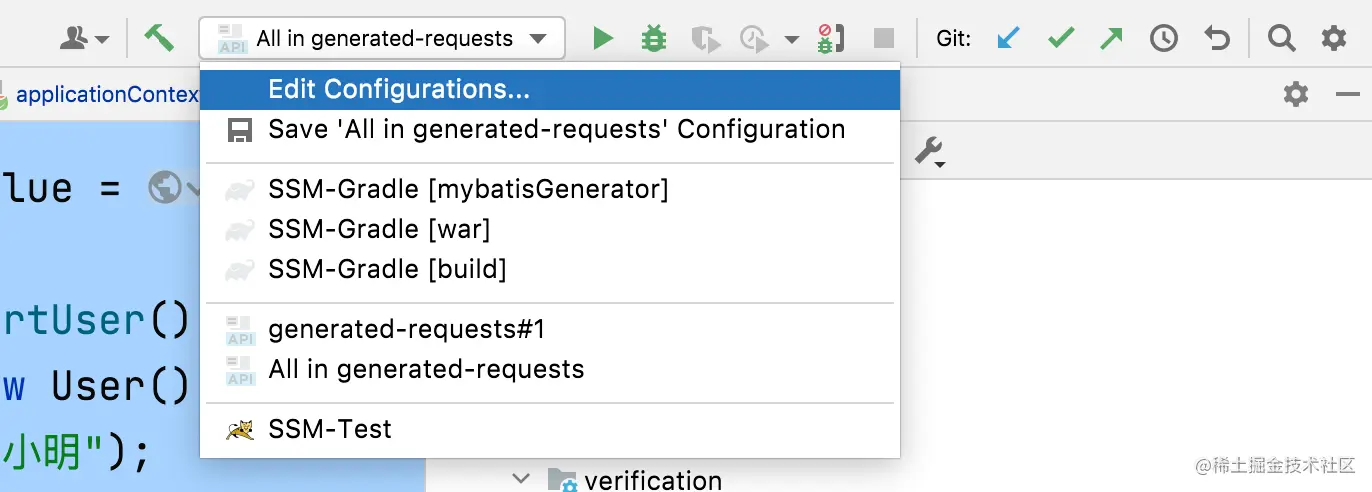Choose SSM-Gradle [mybatisGenerator] configuration
Screen dimensions: 1372x492
[468, 189]
